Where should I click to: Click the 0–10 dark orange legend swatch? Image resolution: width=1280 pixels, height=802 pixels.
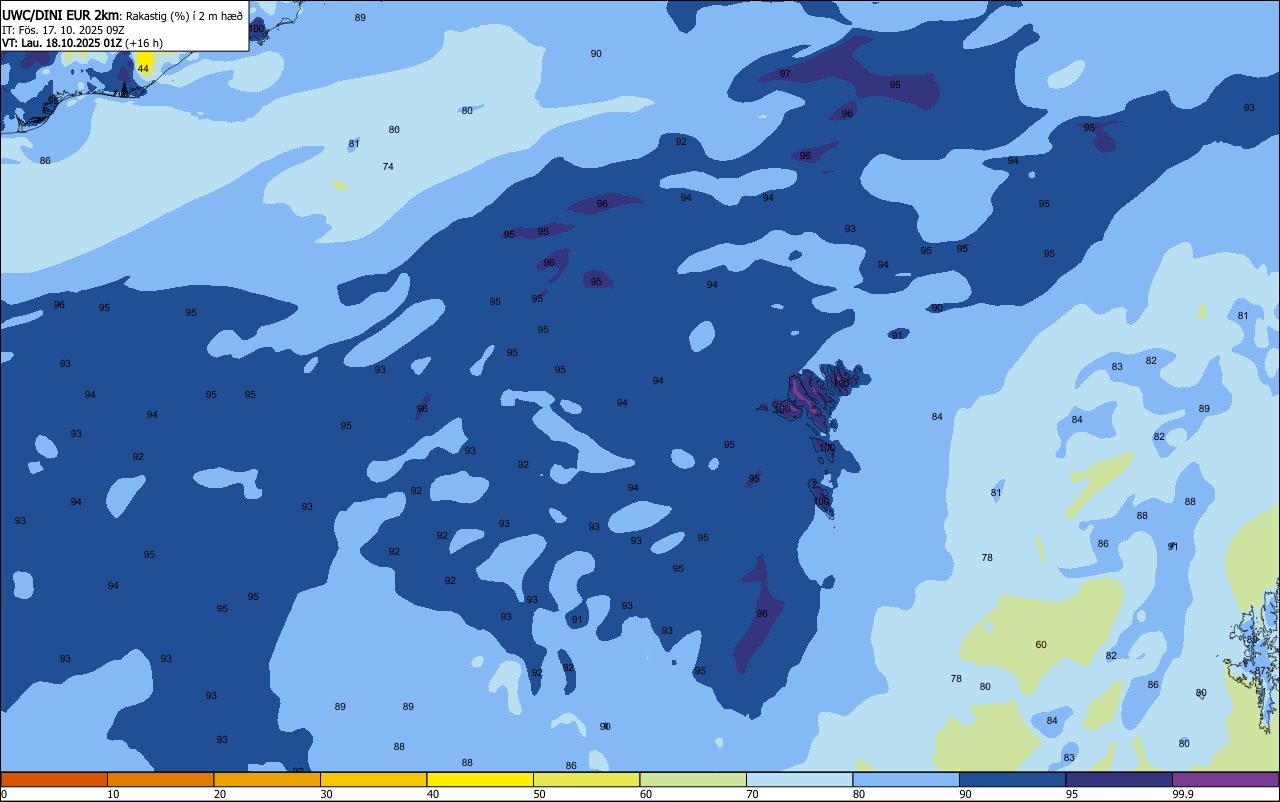click(54, 779)
